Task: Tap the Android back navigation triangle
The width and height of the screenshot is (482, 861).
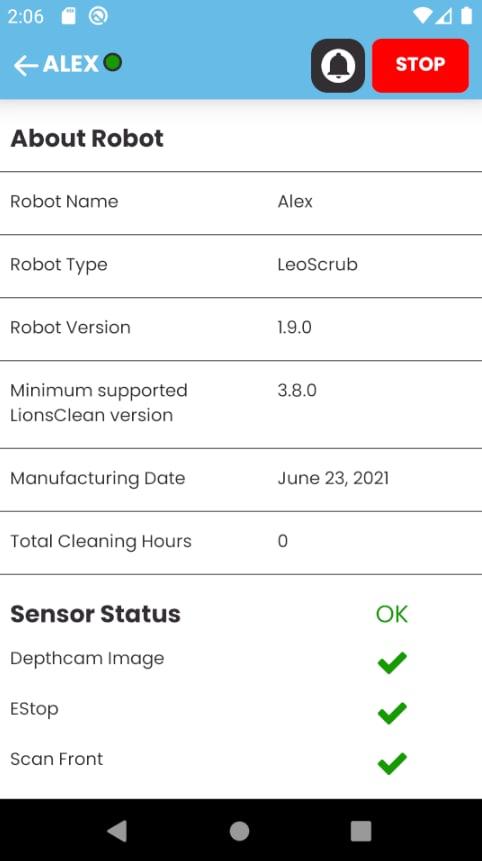Action: [117, 830]
